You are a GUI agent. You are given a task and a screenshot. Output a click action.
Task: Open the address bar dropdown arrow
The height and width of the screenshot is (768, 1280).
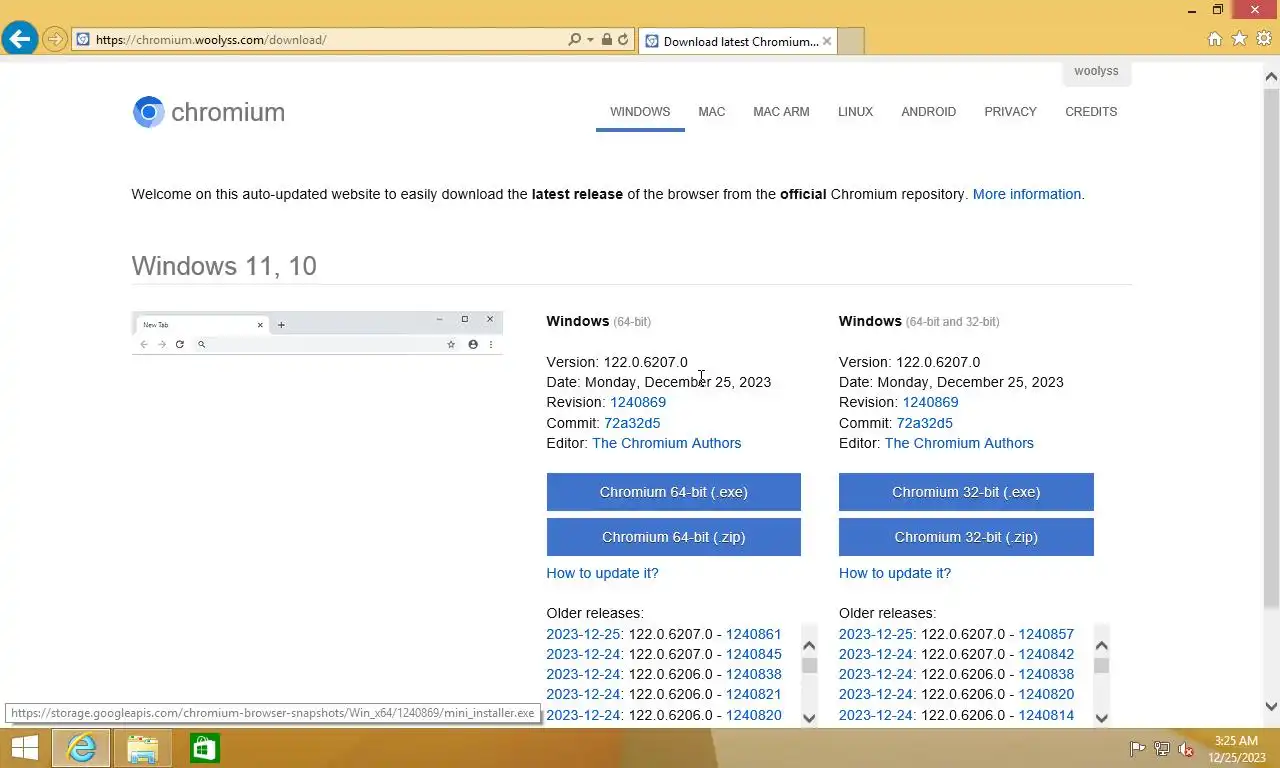[590, 40]
